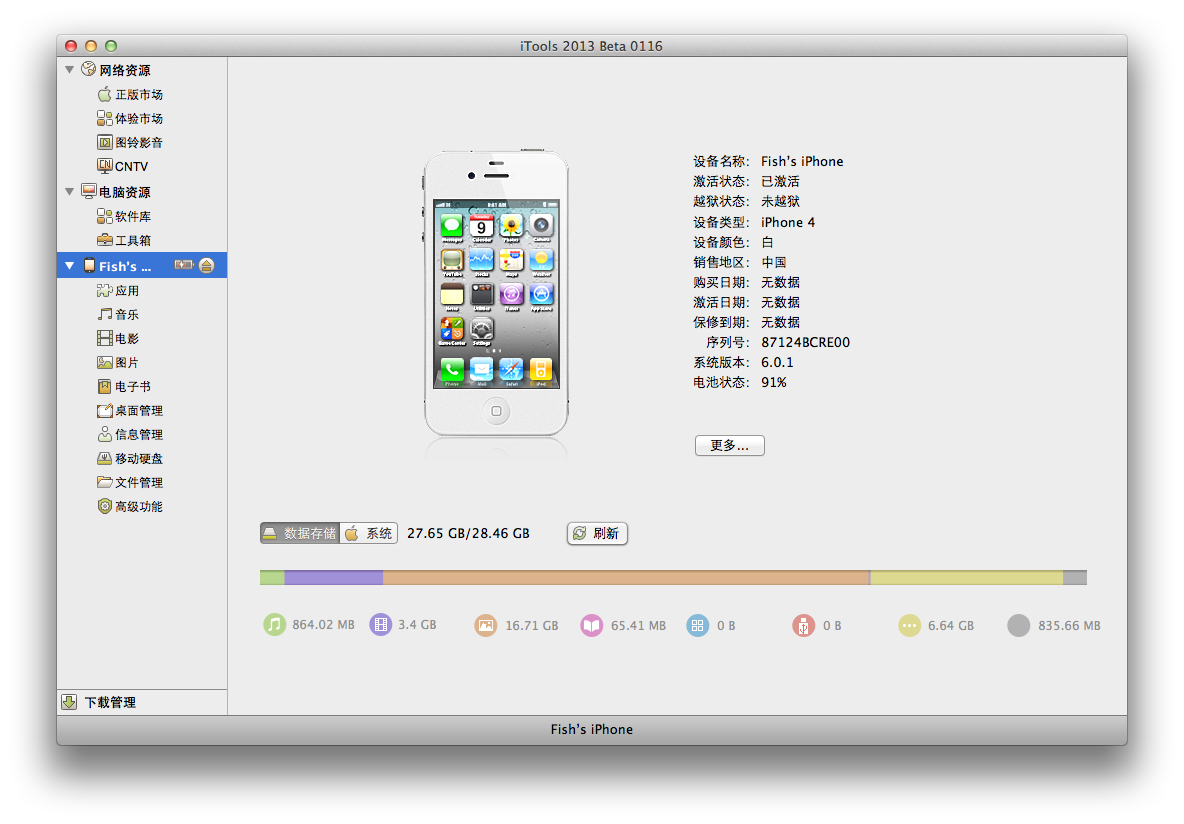Click the green music segment of storage bar
This screenshot has width=1184, height=824.
pos(272,578)
